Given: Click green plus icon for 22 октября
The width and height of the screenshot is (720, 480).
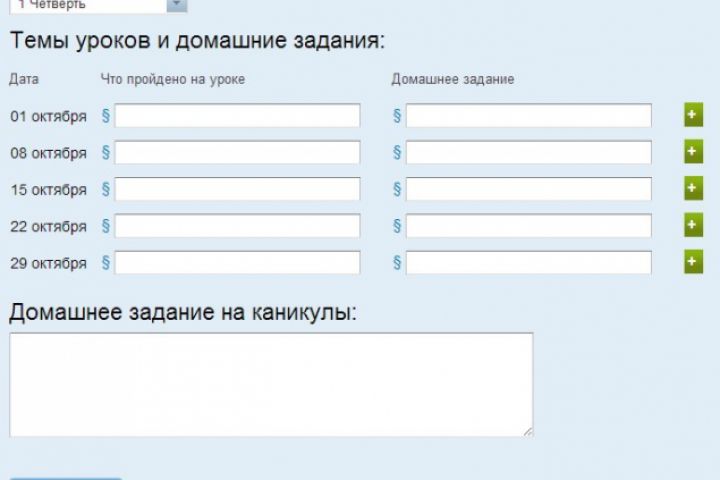Looking at the screenshot, I should pos(693,225).
